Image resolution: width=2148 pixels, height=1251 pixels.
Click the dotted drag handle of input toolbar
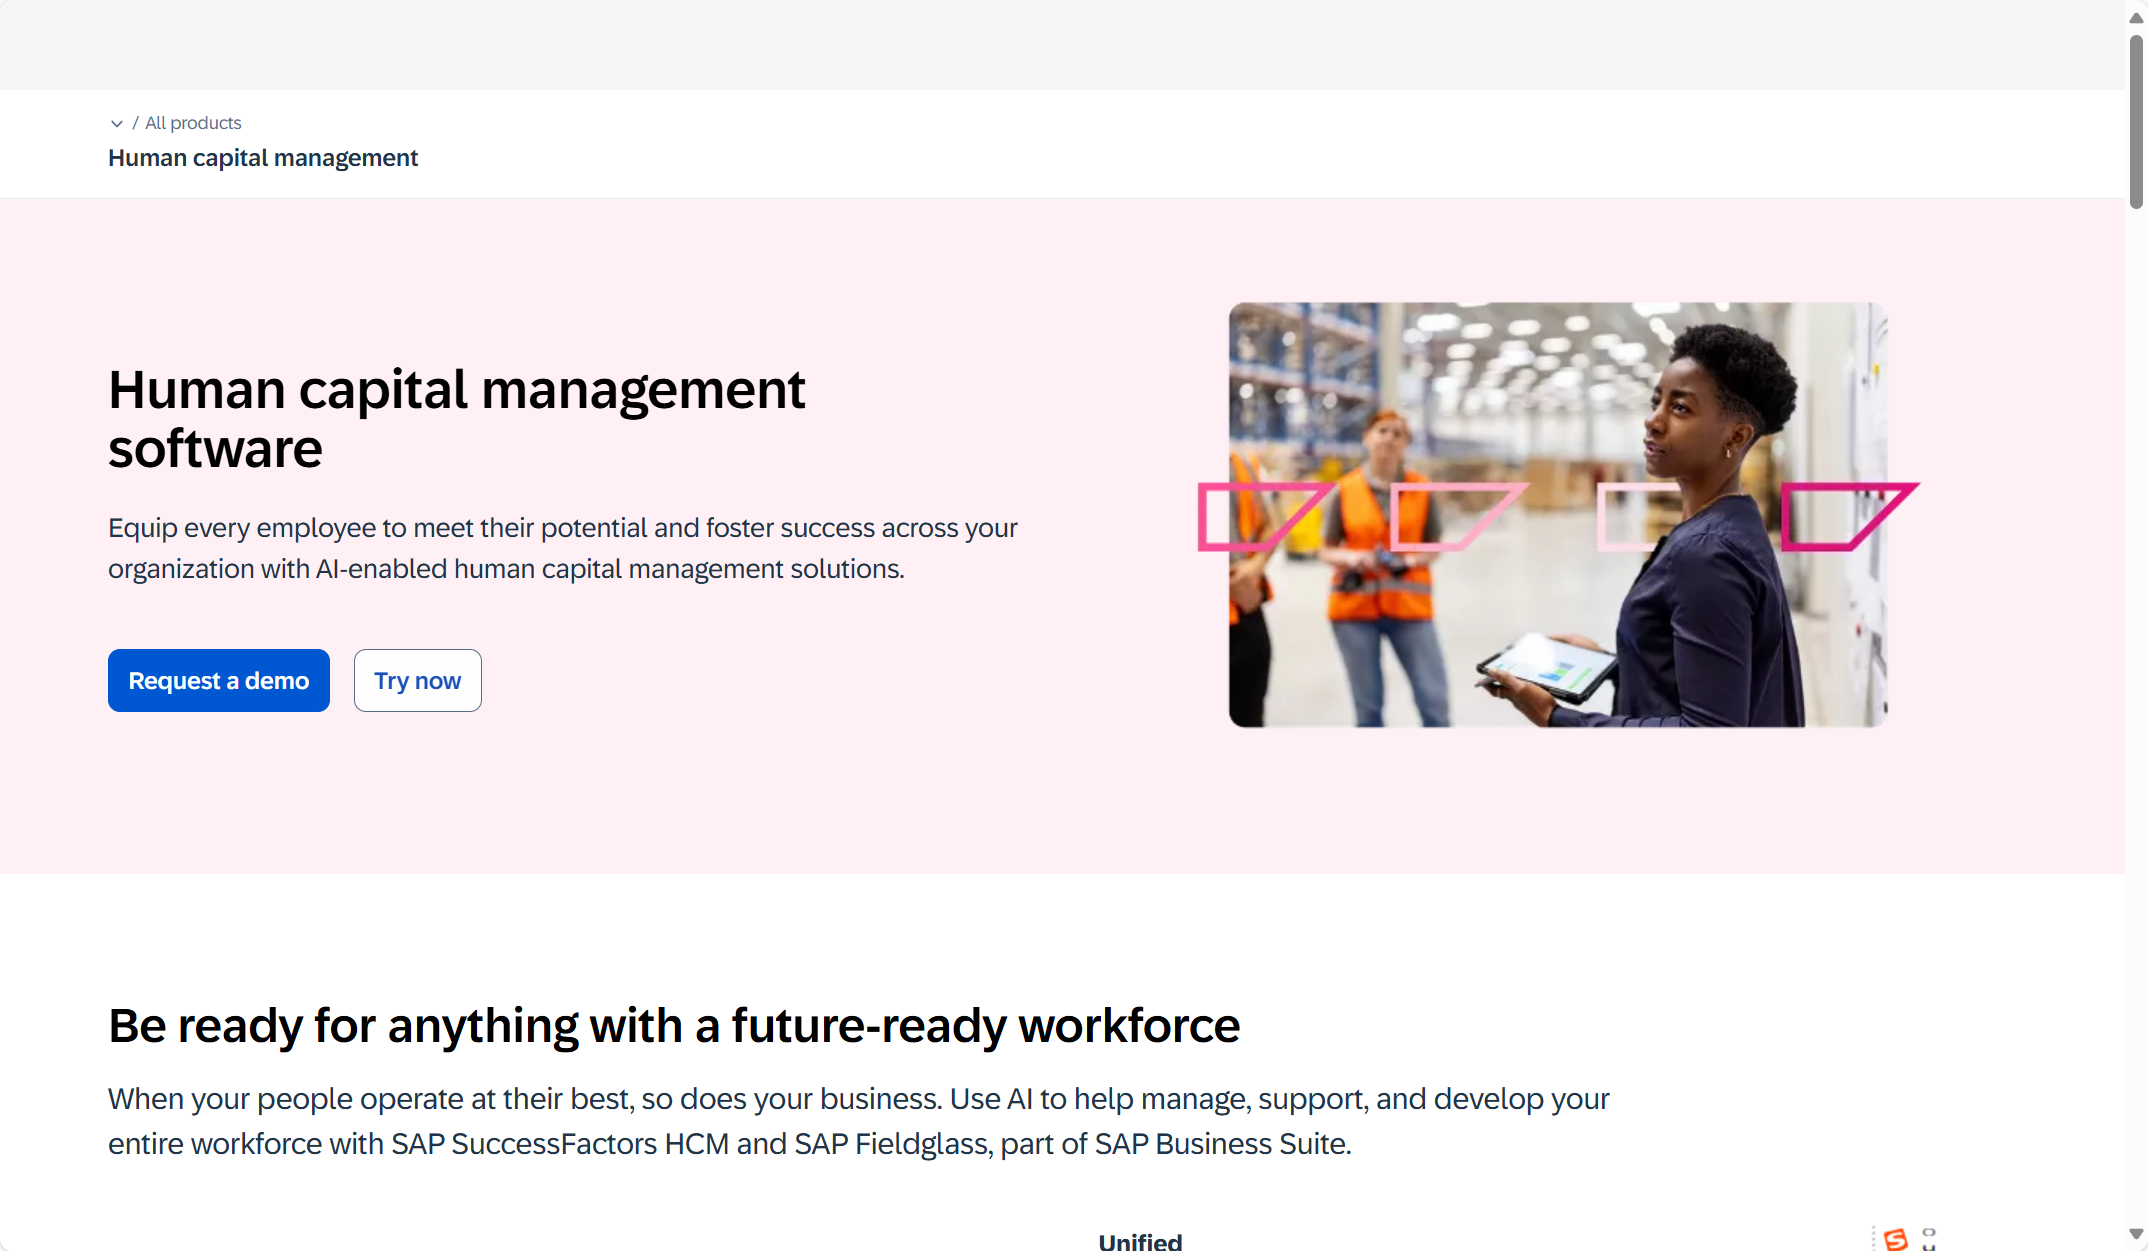[1873, 1240]
